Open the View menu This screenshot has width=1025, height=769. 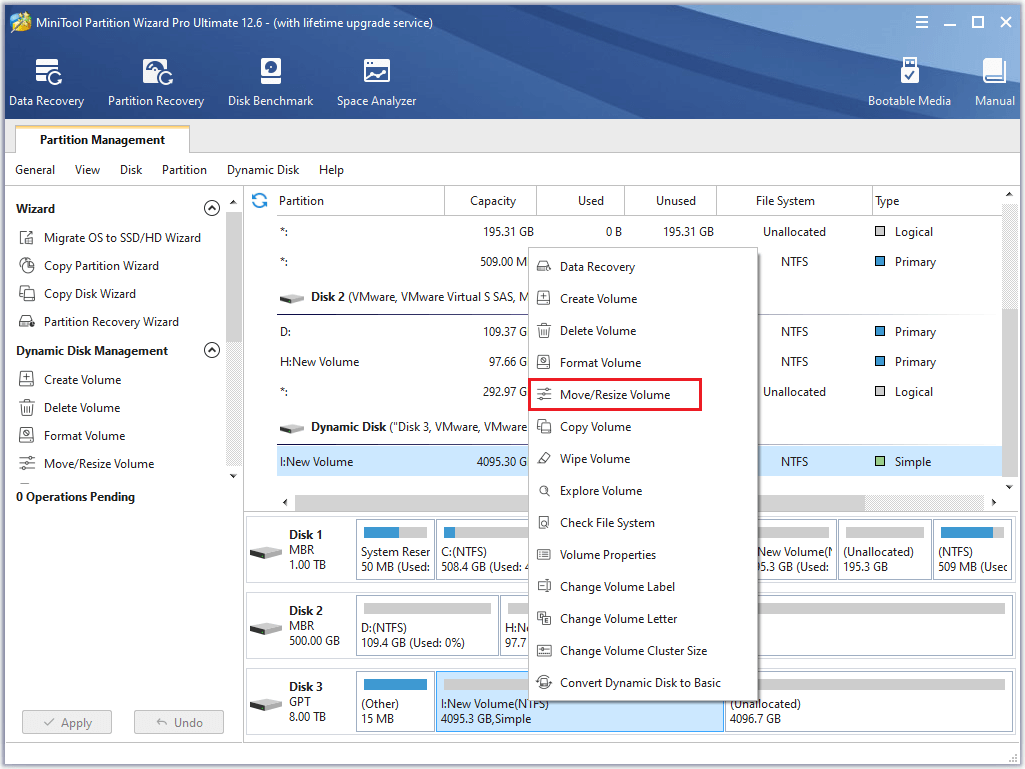88,170
